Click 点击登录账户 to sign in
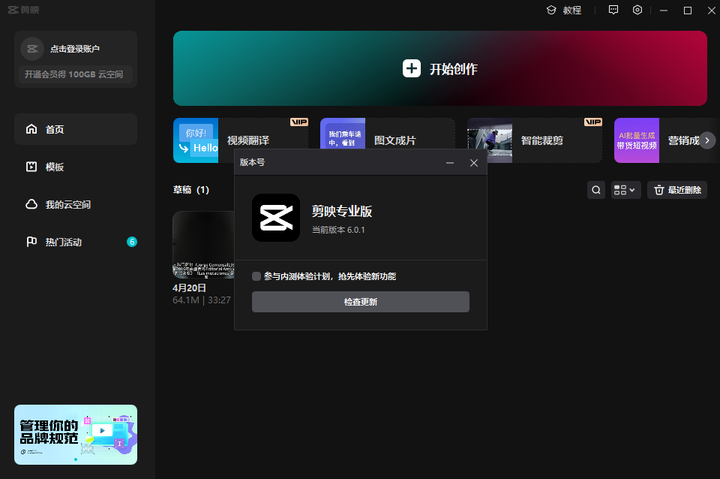The image size is (720, 479). pyautogui.click(x=75, y=49)
